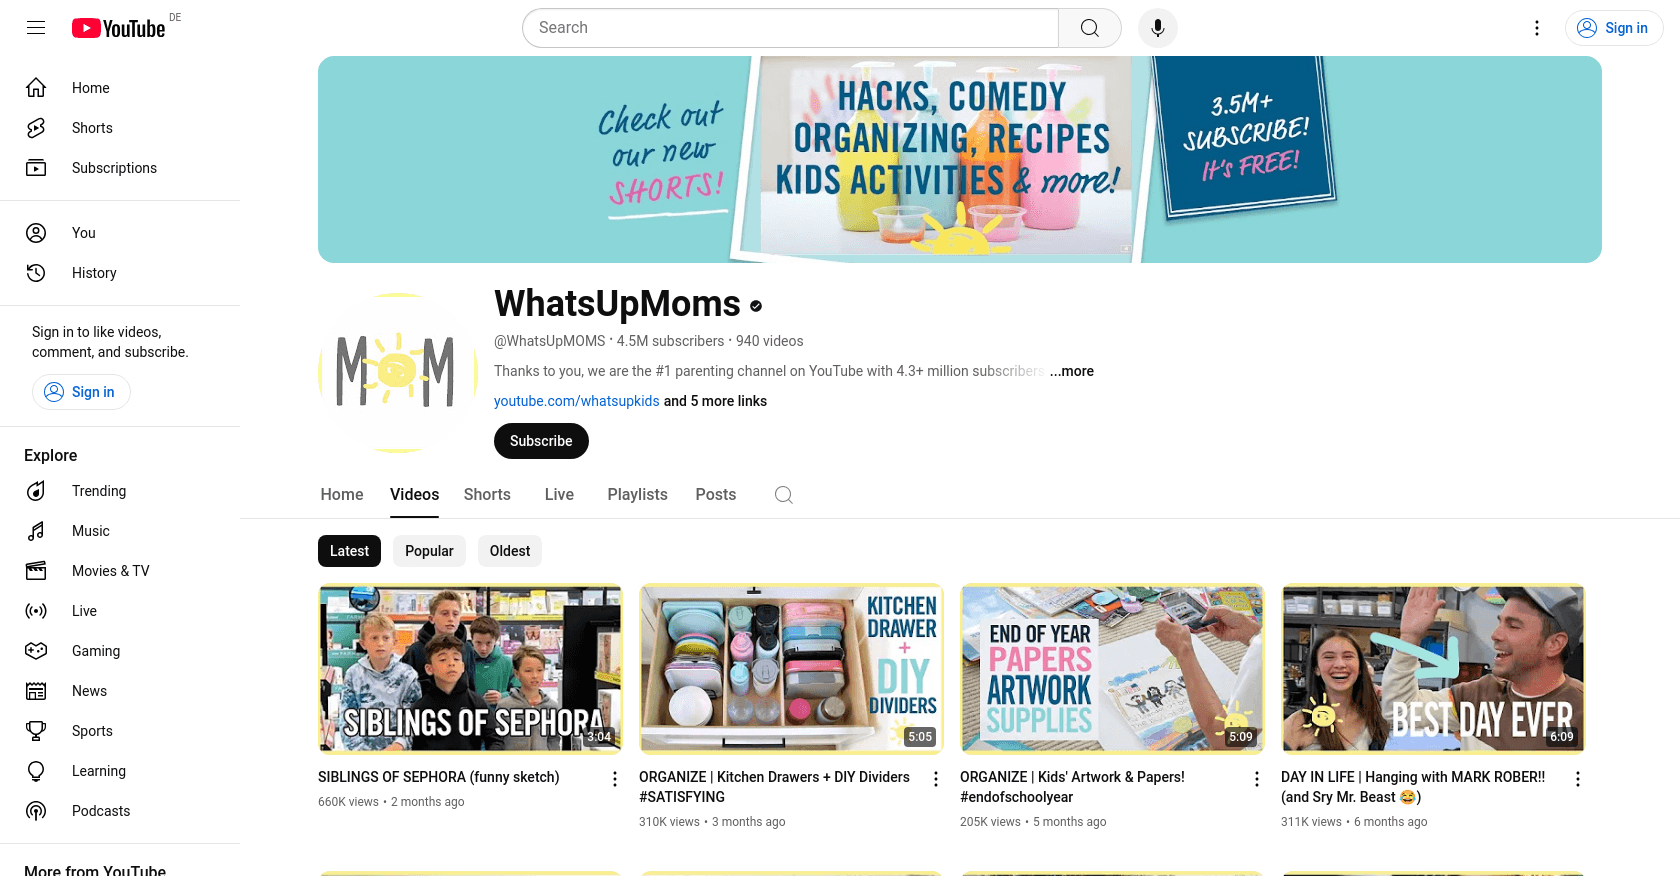Select the Oldest sort chip

coord(510,551)
